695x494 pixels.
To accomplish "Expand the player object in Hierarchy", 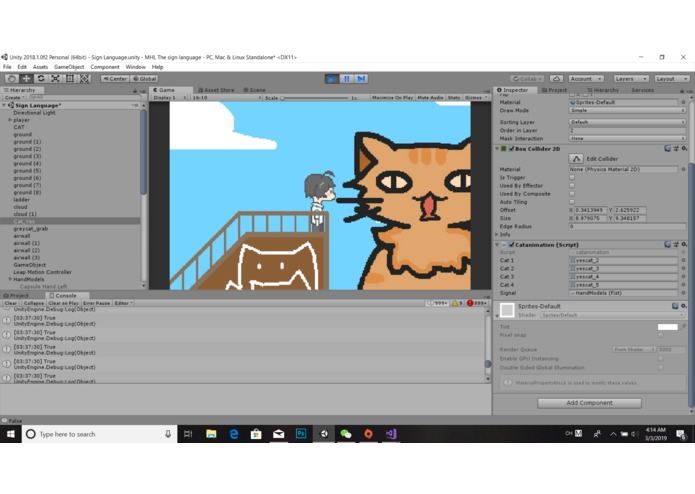I will click(x=10, y=120).
